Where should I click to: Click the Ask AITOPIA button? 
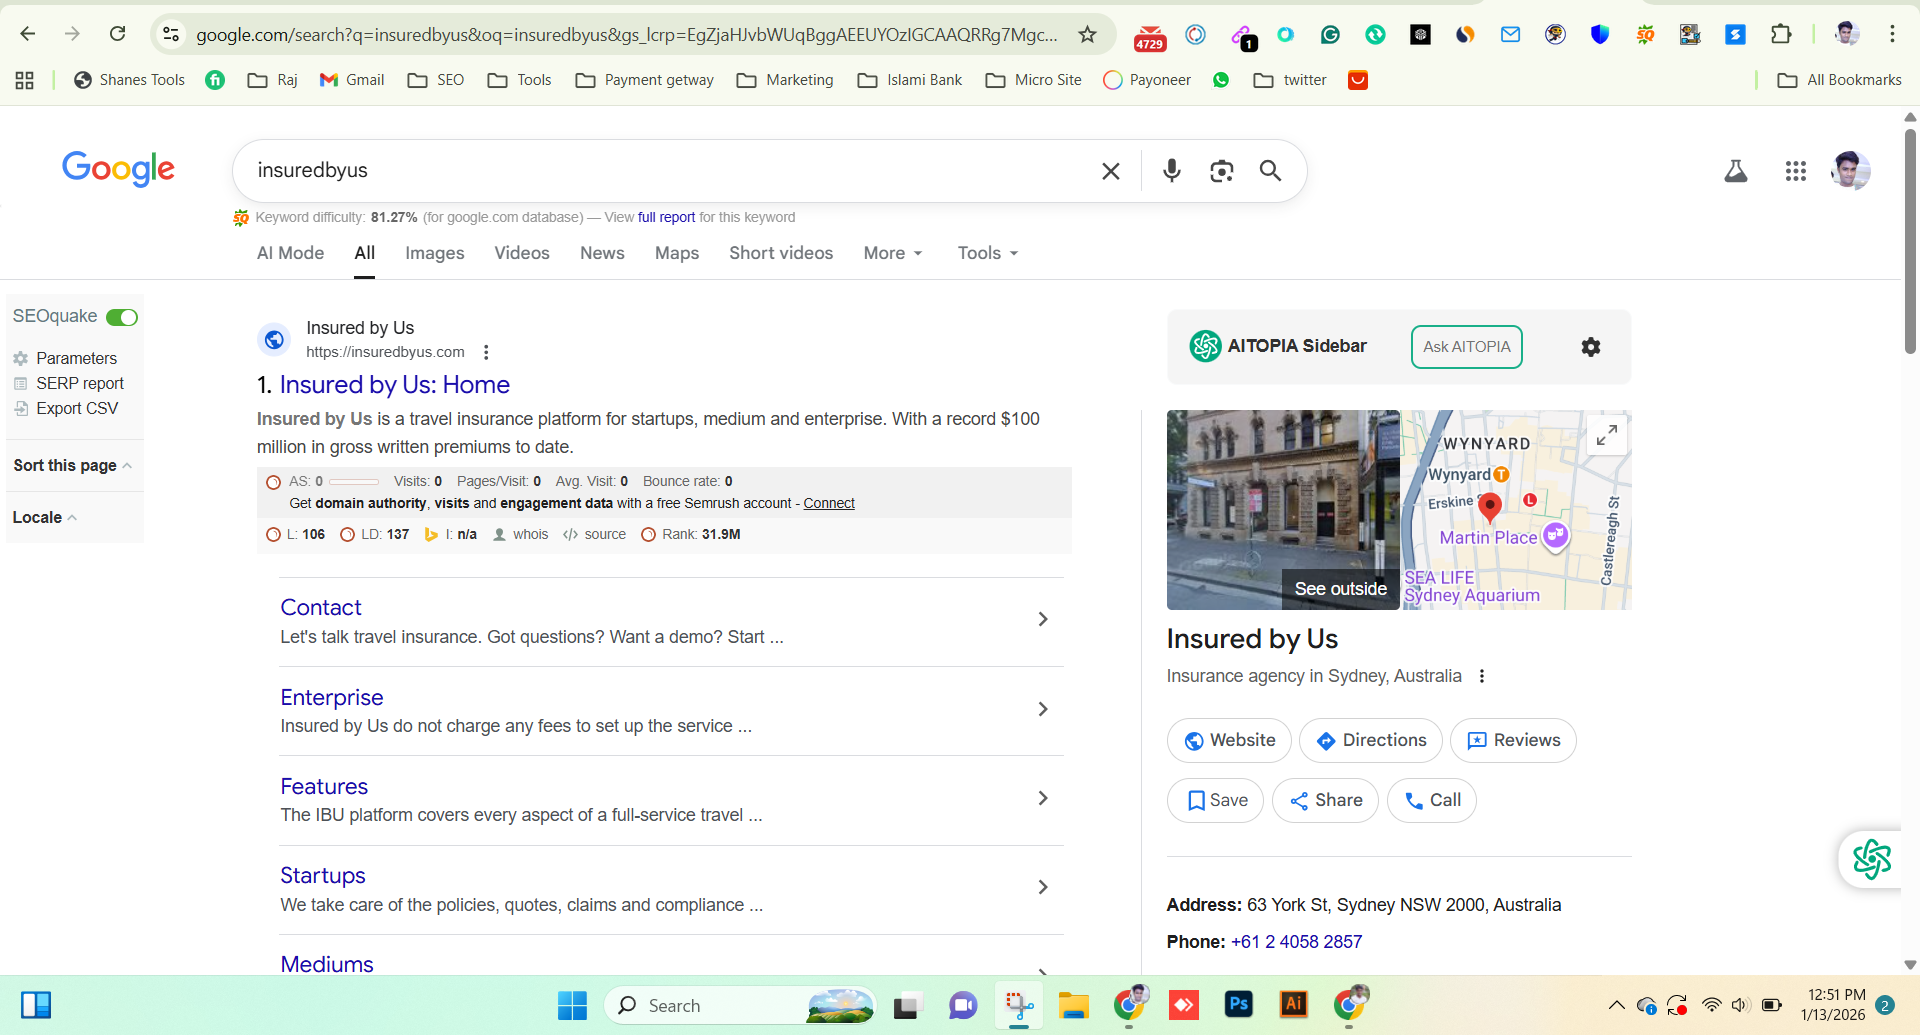coord(1467,347)
